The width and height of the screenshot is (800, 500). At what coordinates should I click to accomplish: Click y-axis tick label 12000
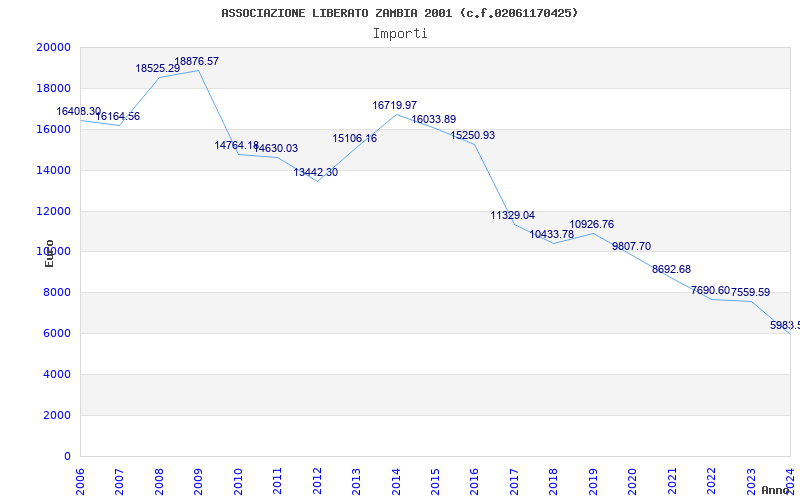54,211
